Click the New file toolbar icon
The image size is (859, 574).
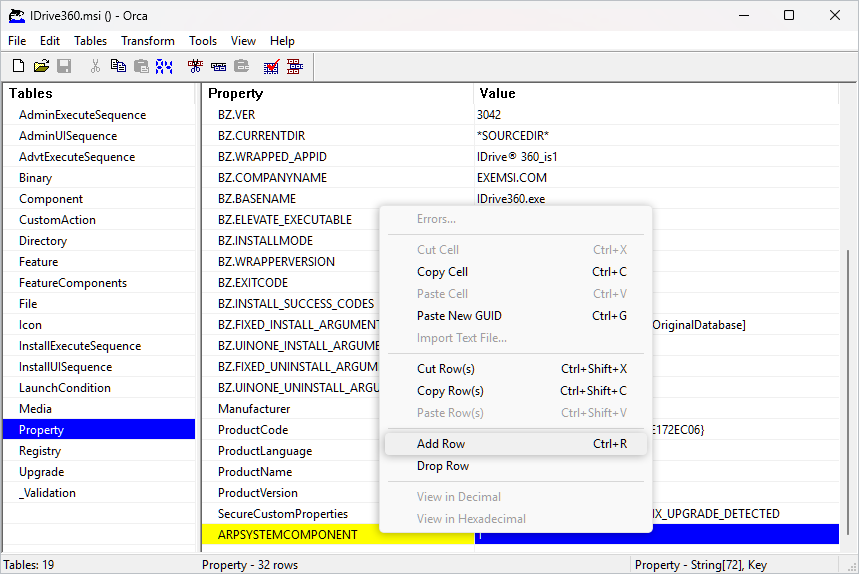pyautogui.click(x=18, y=66)
